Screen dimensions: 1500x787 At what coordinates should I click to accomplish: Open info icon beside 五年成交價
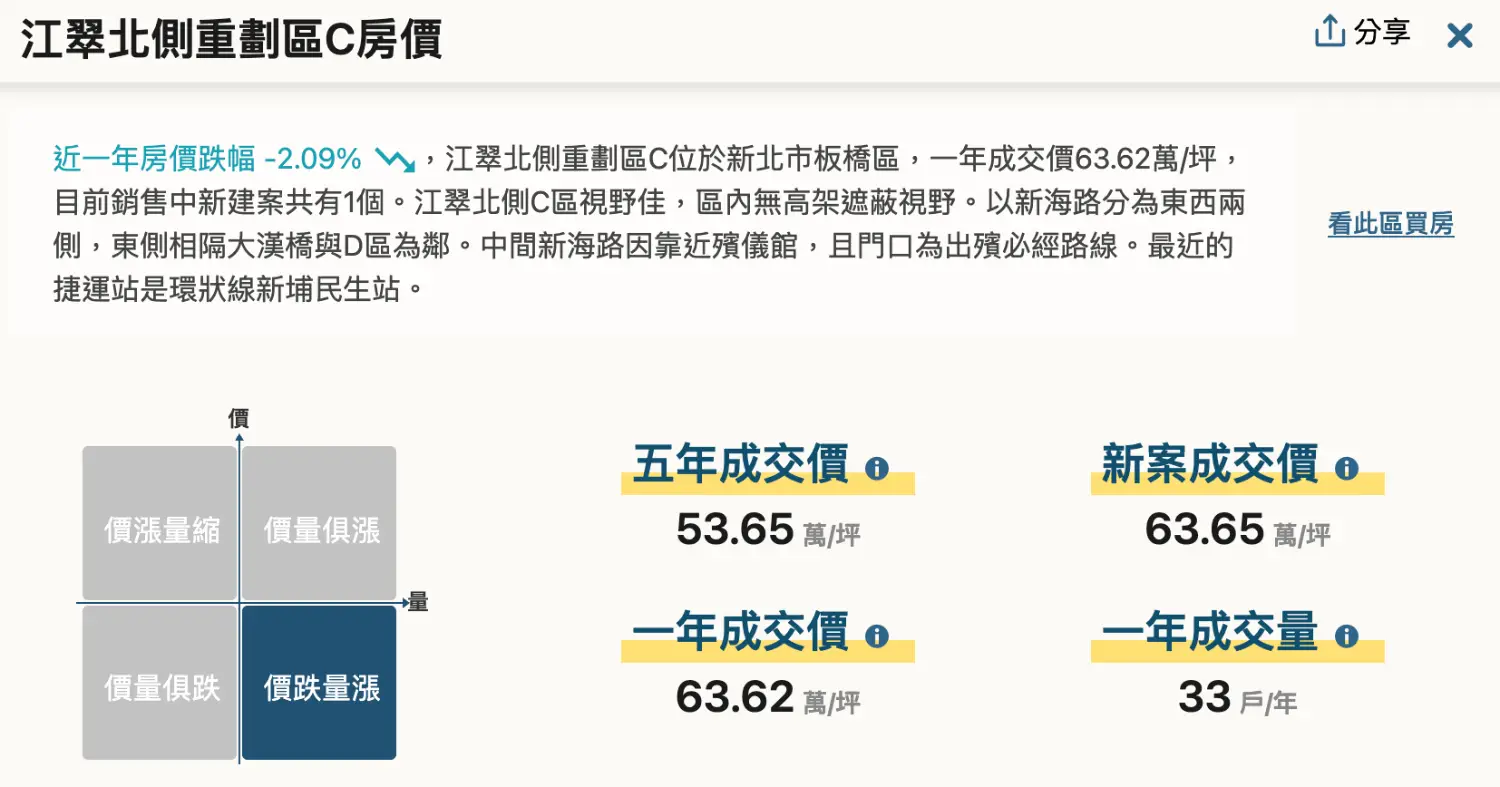[x=877, y=467]
